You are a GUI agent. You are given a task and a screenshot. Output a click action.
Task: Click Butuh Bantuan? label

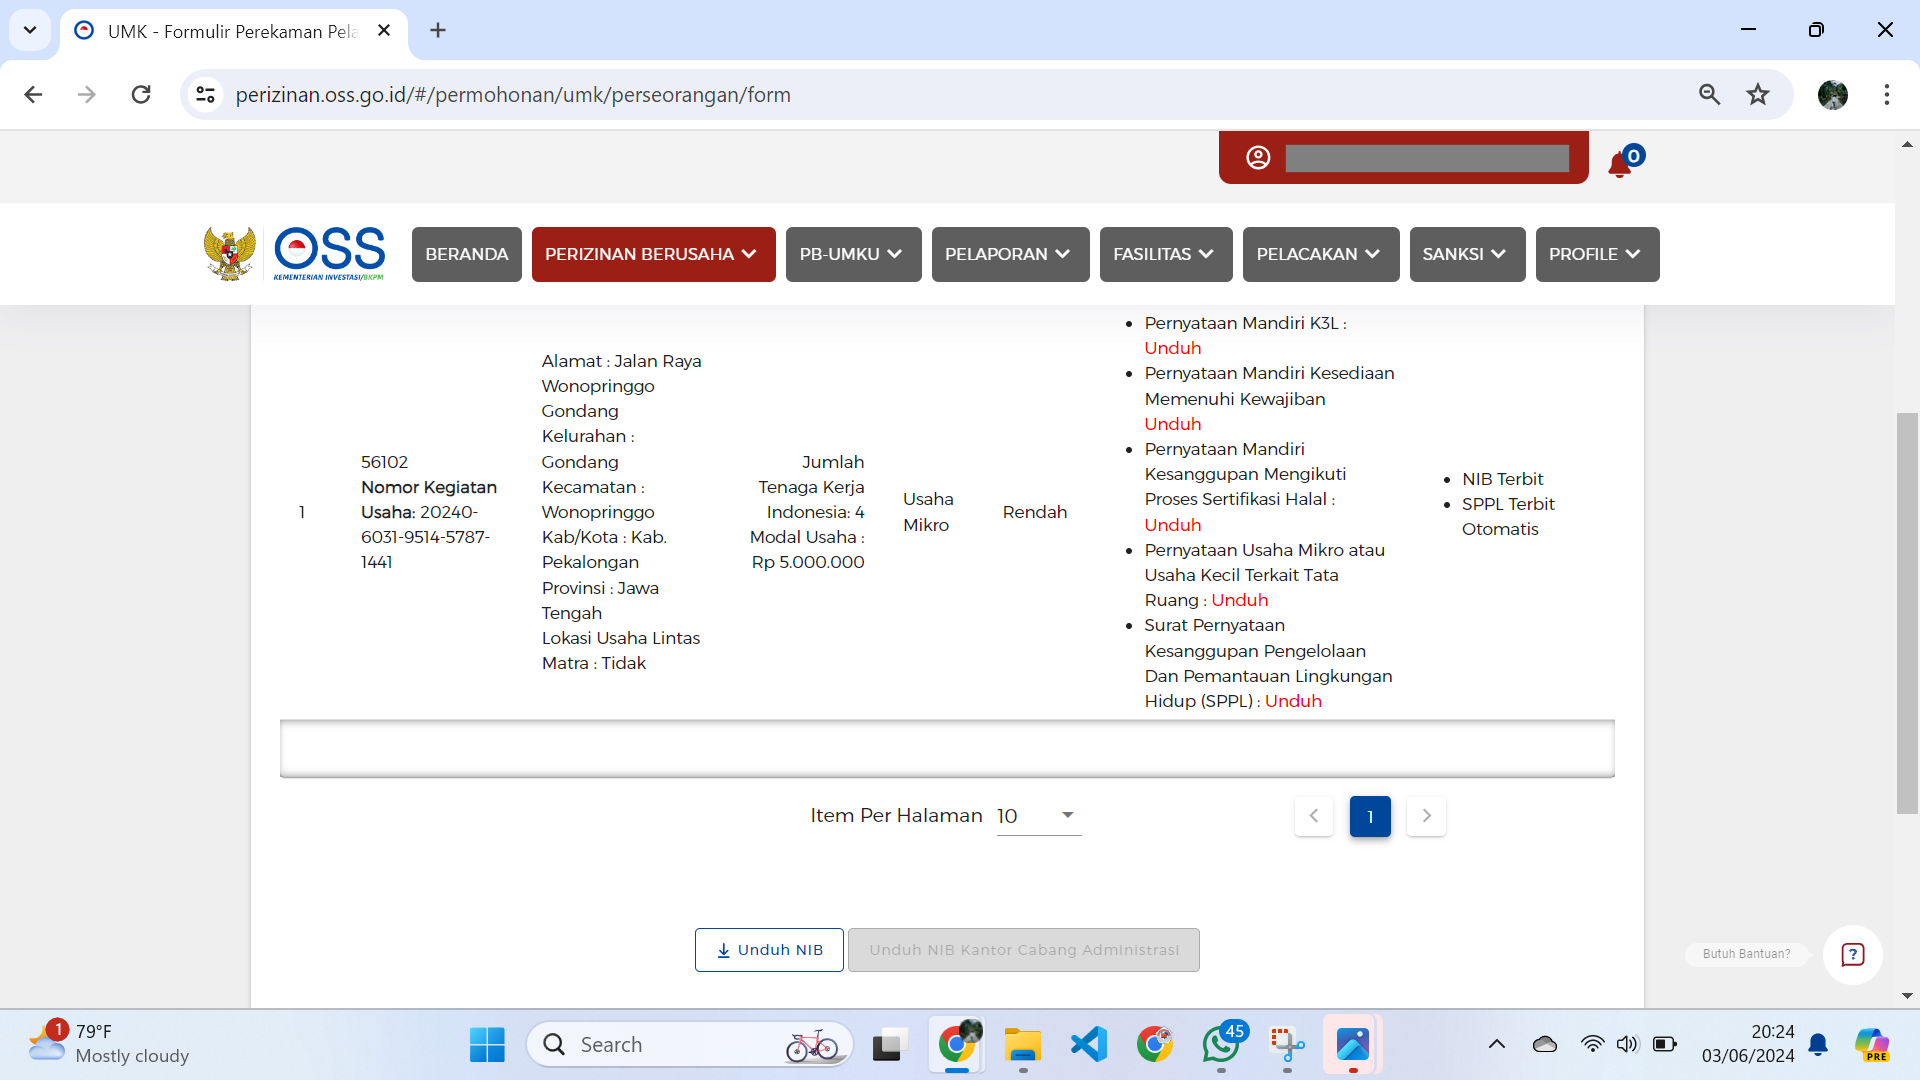pos(1746,954)
